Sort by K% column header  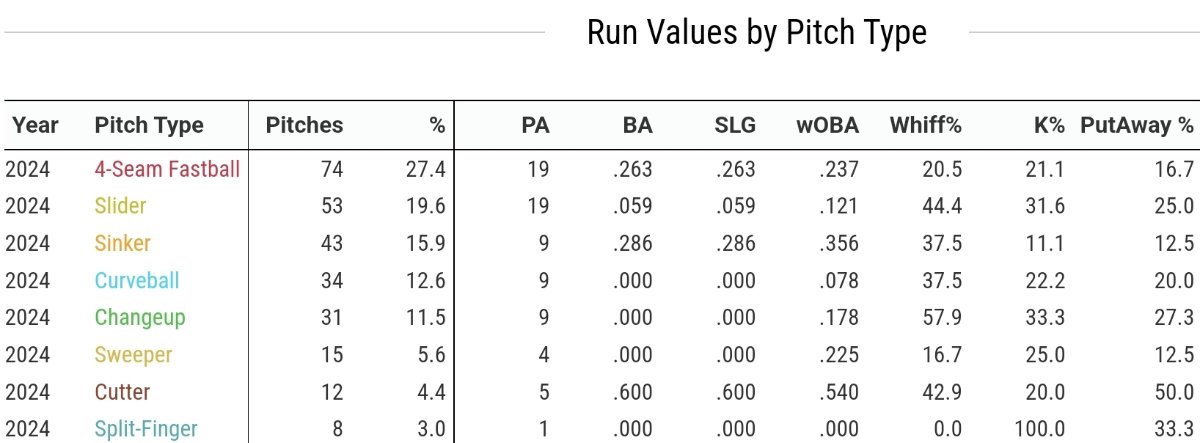tap(1048, 125)
